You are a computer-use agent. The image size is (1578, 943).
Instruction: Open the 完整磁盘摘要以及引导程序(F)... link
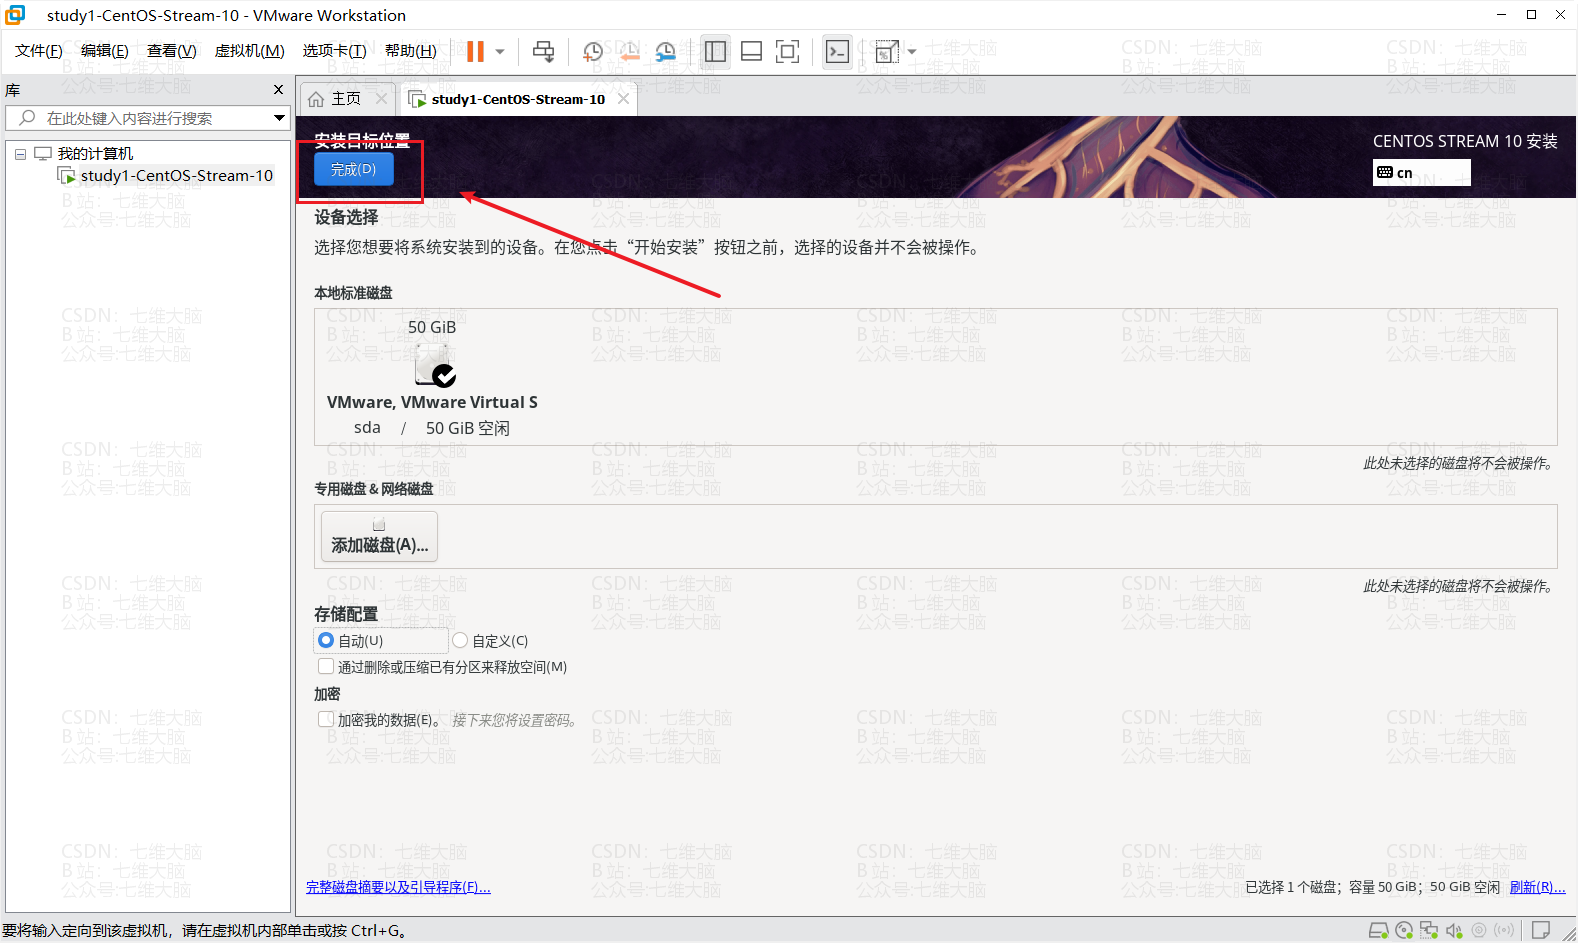[398, 887]
